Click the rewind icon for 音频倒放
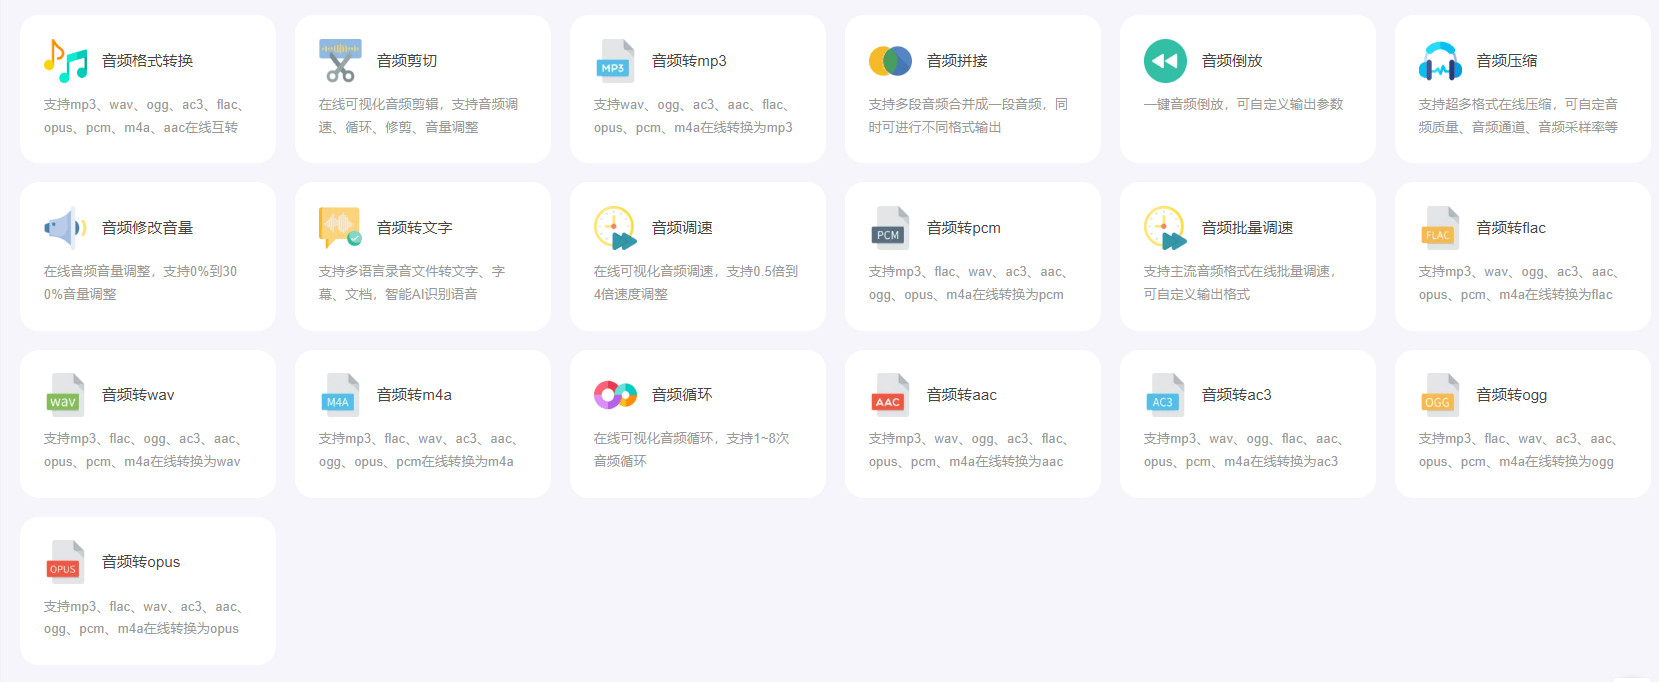 tap(1165, 61)
